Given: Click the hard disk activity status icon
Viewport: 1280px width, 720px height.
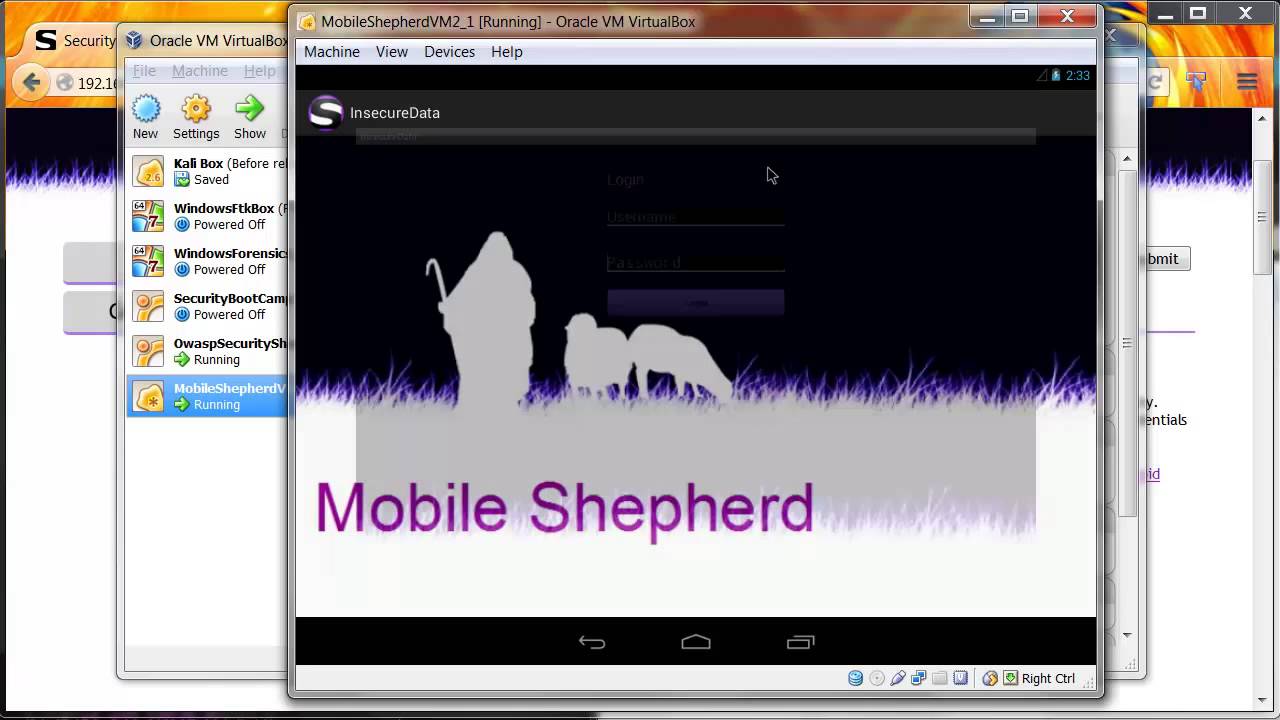Looking at the screenshot, I should click(x=856, y=678).
